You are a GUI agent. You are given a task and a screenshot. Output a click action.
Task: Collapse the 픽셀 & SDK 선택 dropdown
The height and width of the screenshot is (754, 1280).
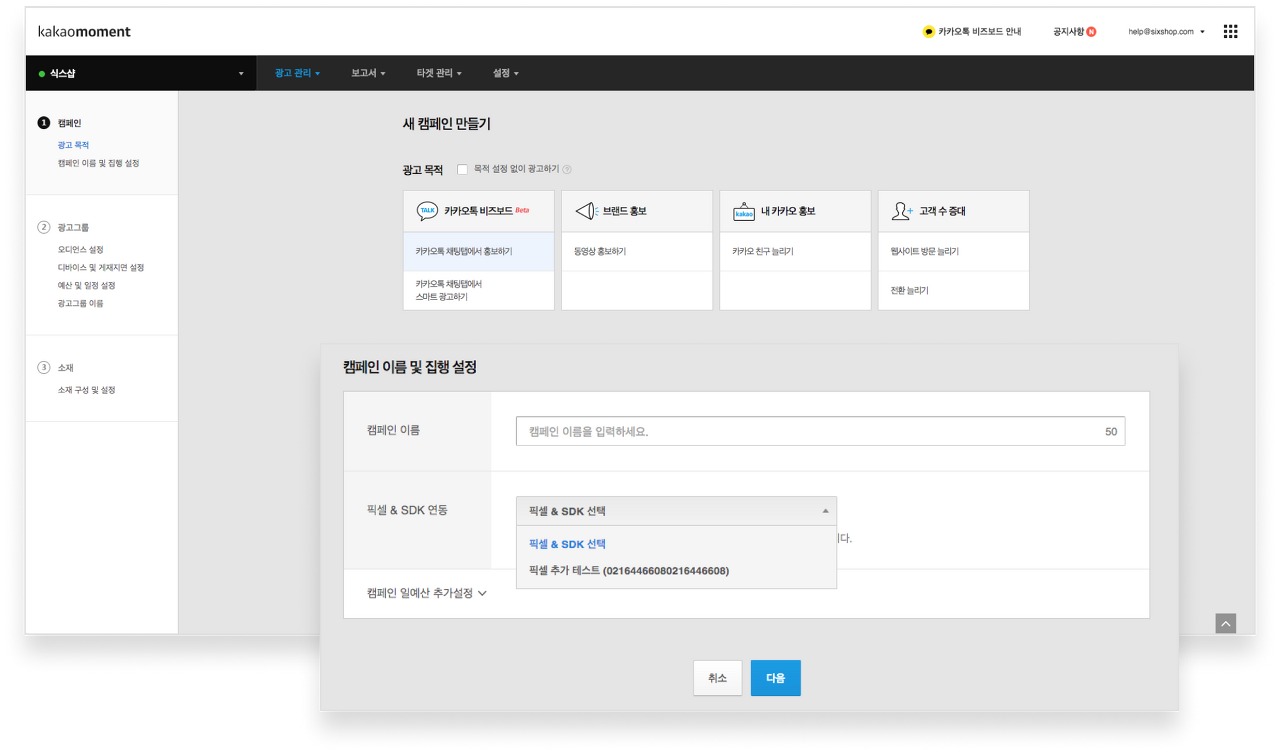point(676,511)
